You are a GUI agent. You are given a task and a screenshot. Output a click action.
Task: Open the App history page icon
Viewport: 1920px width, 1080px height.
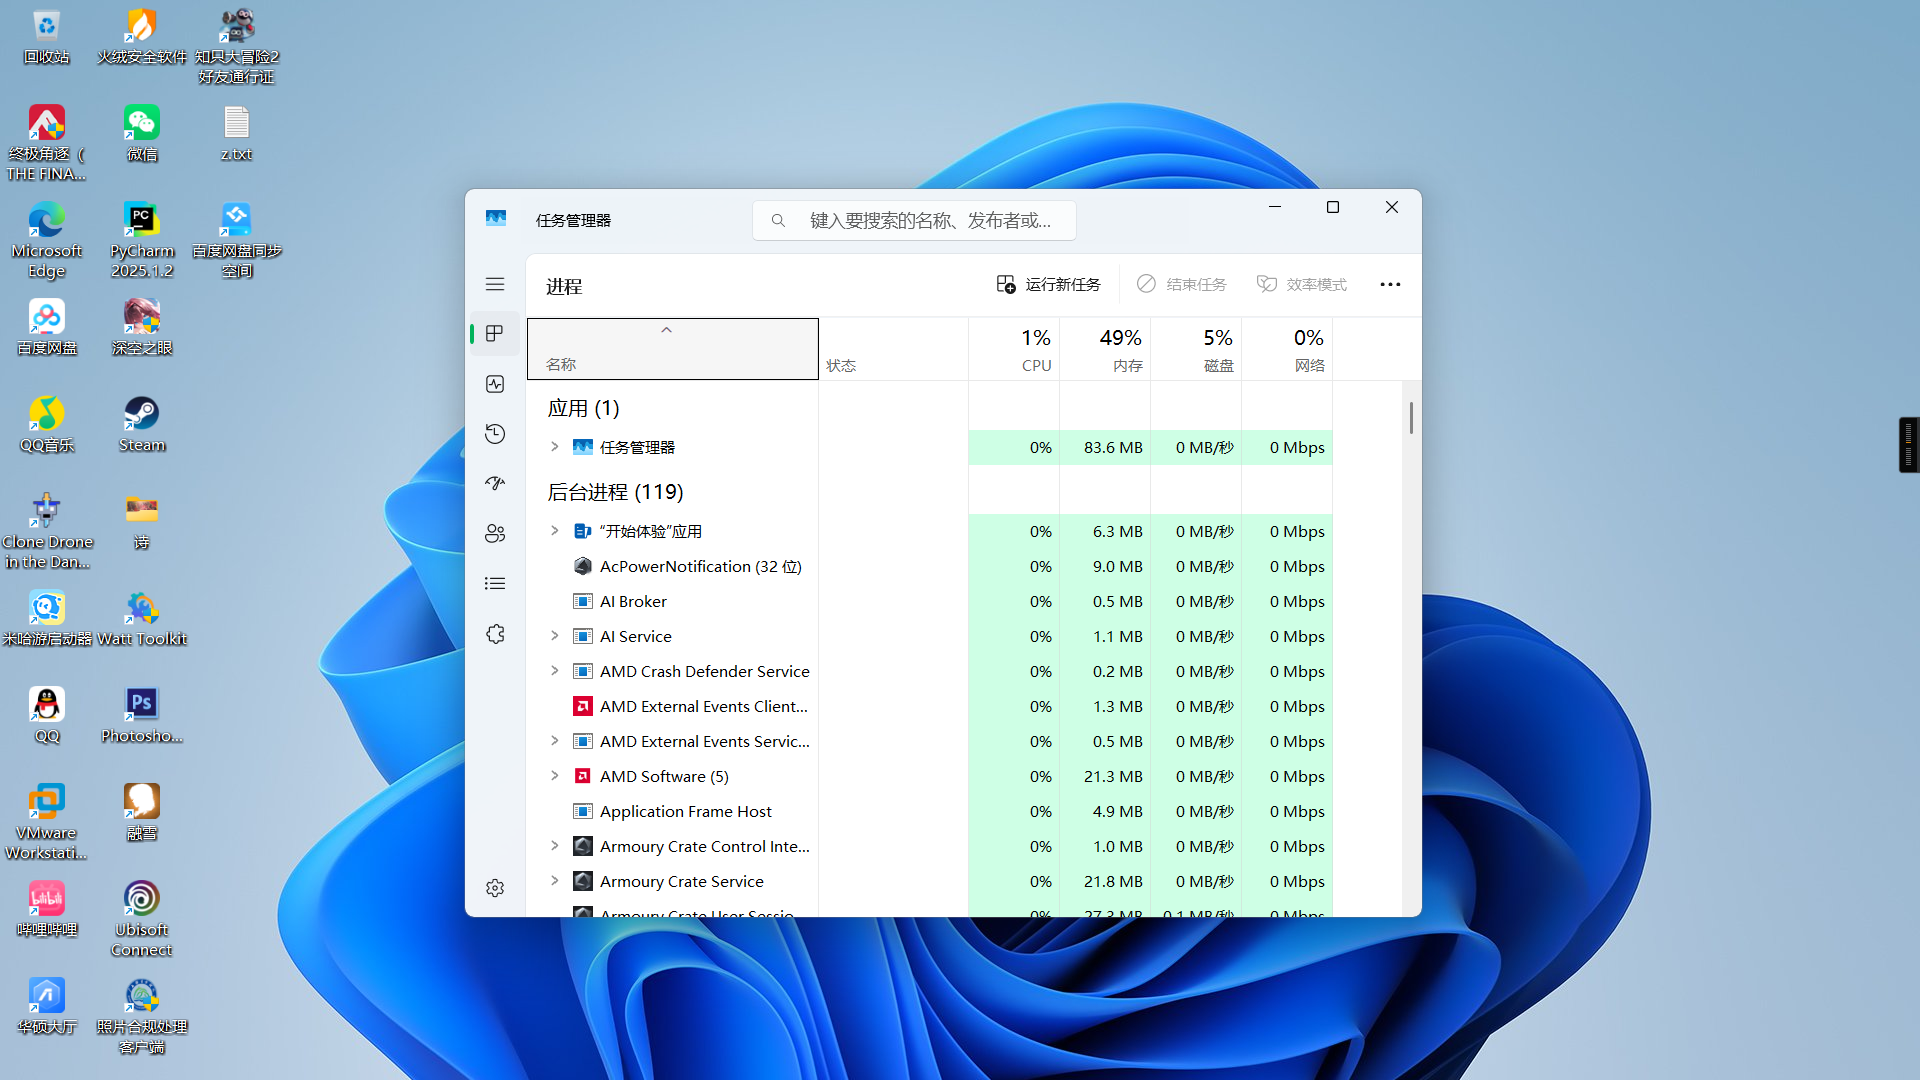point(495,434)
